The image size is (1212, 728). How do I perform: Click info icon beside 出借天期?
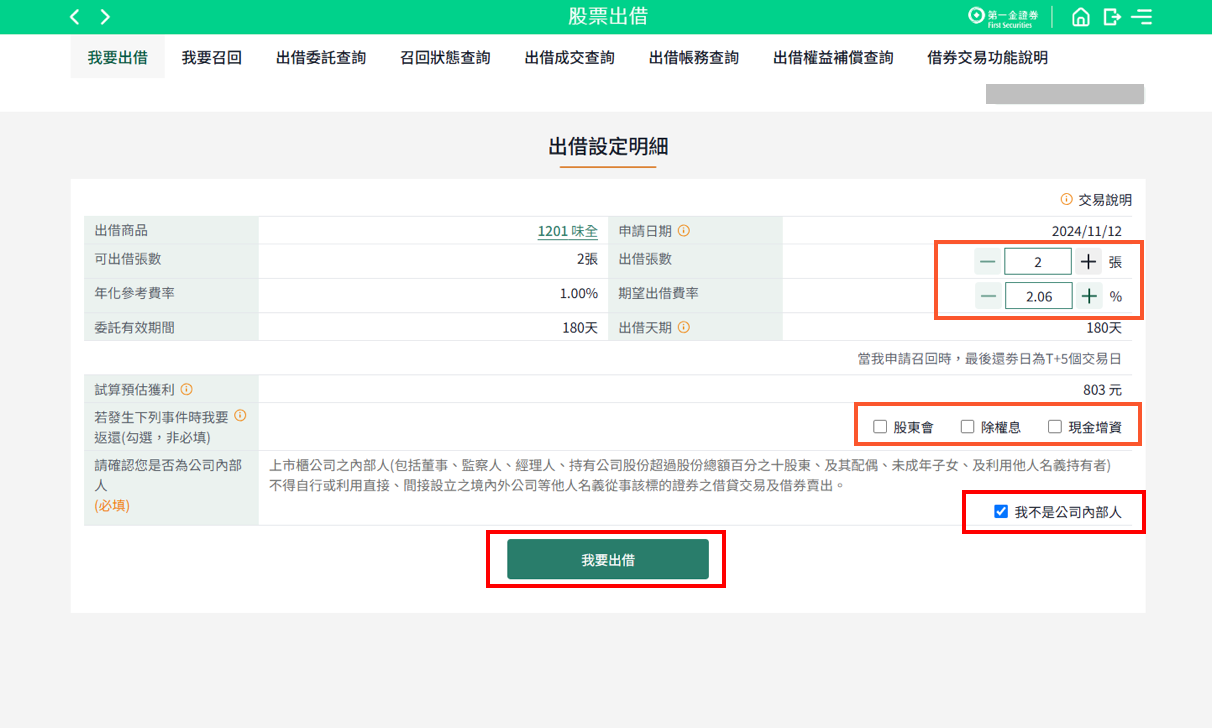684,327
